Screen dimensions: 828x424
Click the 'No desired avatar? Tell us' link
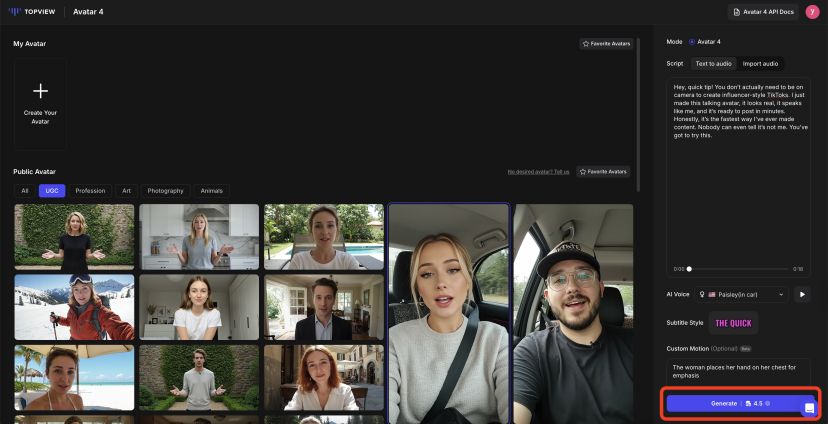tap(538, 171)
